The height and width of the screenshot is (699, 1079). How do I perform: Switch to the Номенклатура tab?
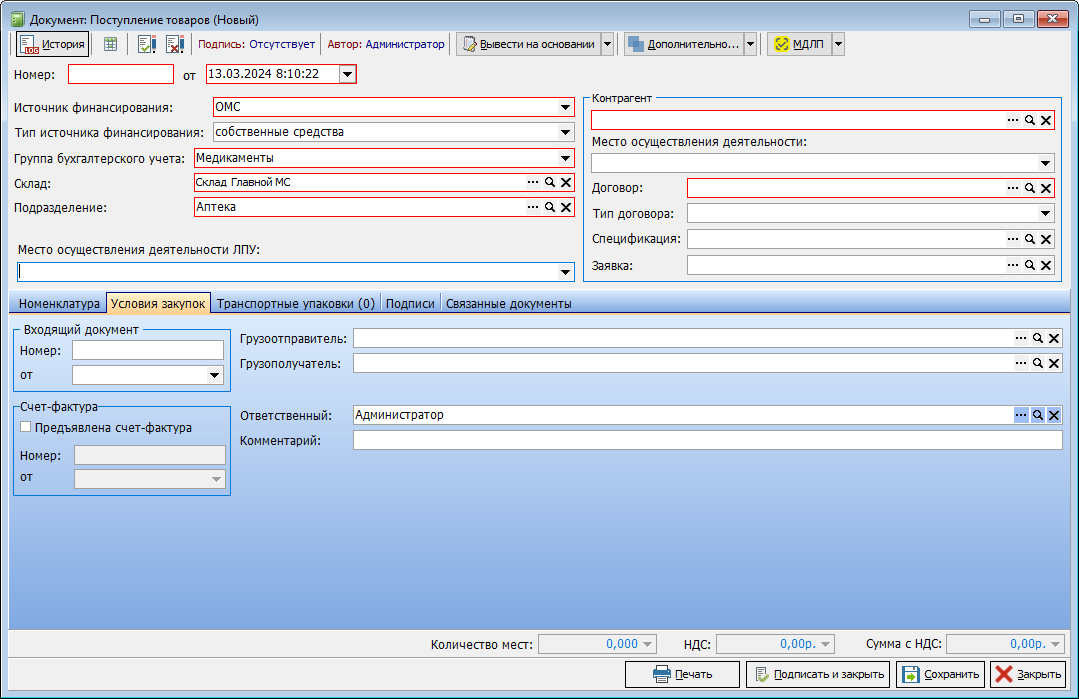[x=59, y=304]
